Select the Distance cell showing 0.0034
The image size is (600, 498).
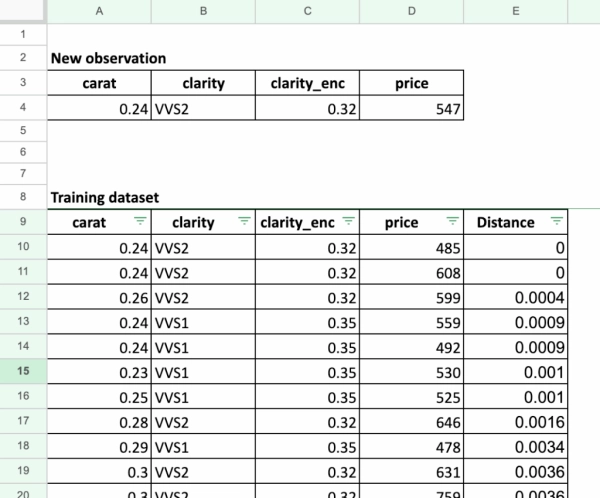pos(516,446)
